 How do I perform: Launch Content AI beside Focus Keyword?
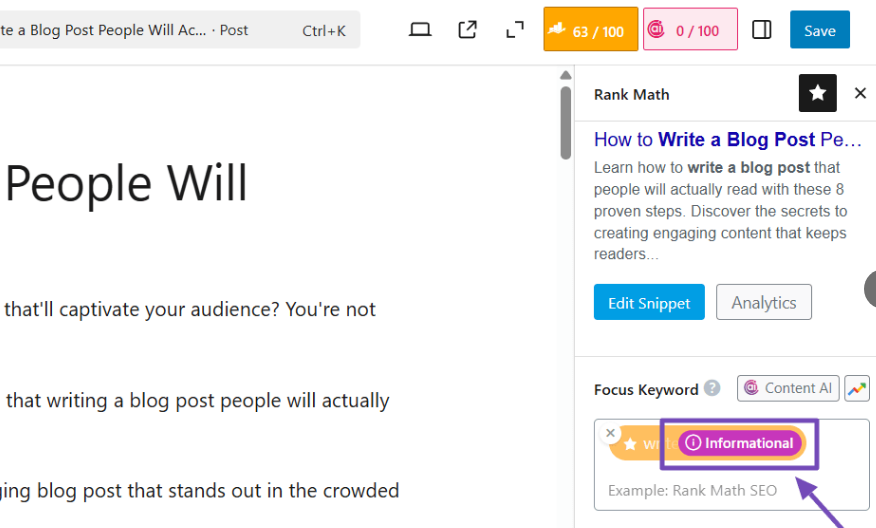(x=788, y=388)
